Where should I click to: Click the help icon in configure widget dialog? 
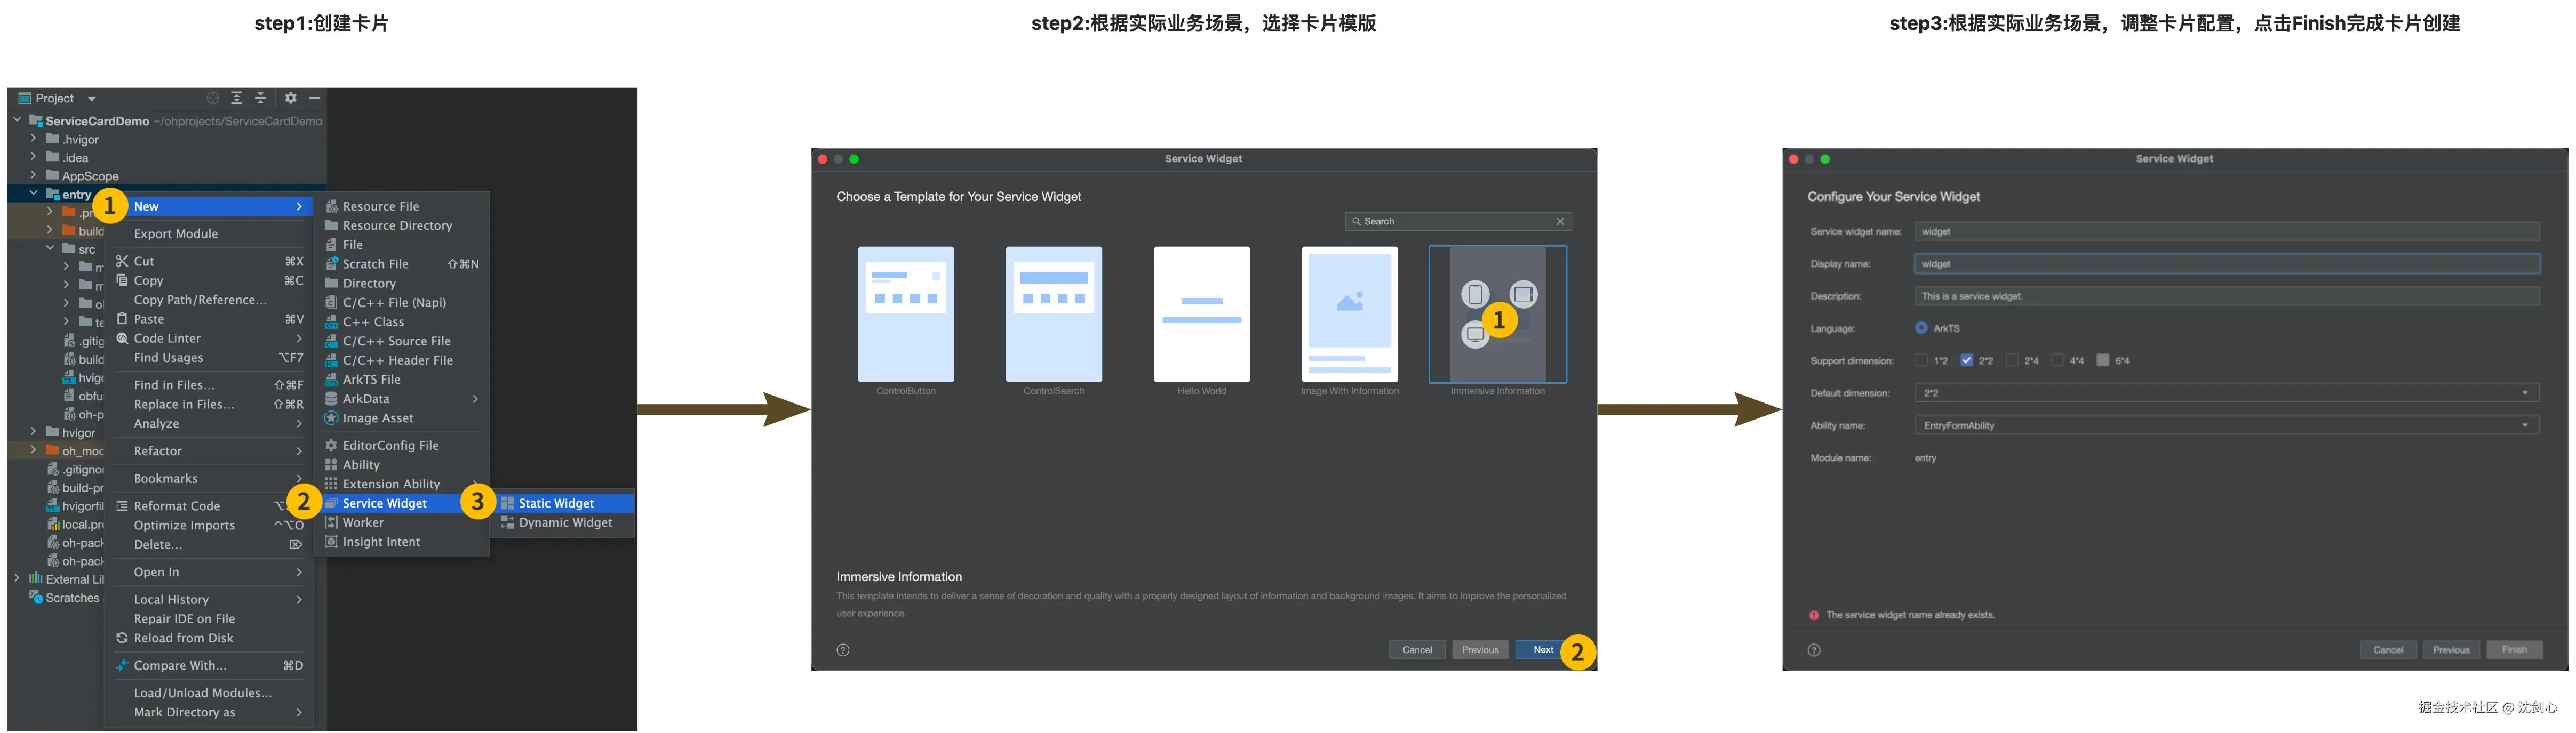[x=1814, y=650]
